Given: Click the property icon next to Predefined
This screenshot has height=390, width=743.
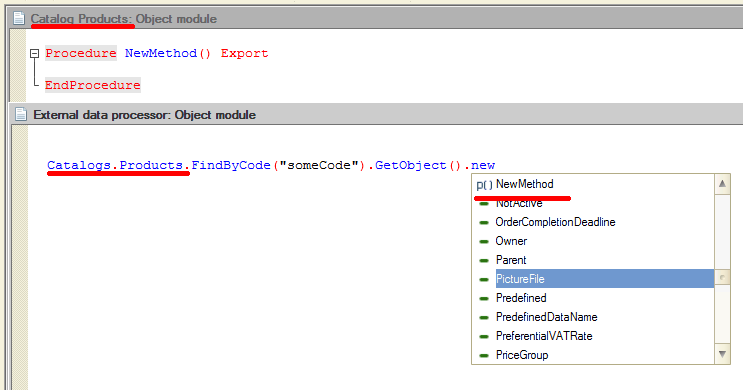Looking at the screenshot, I should pos(484,299).
